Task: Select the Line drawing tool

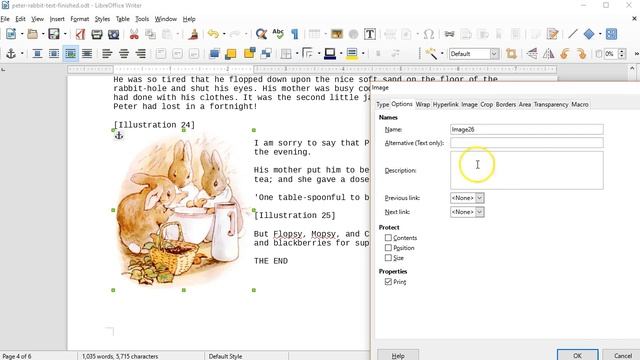Action: [572, 34]
